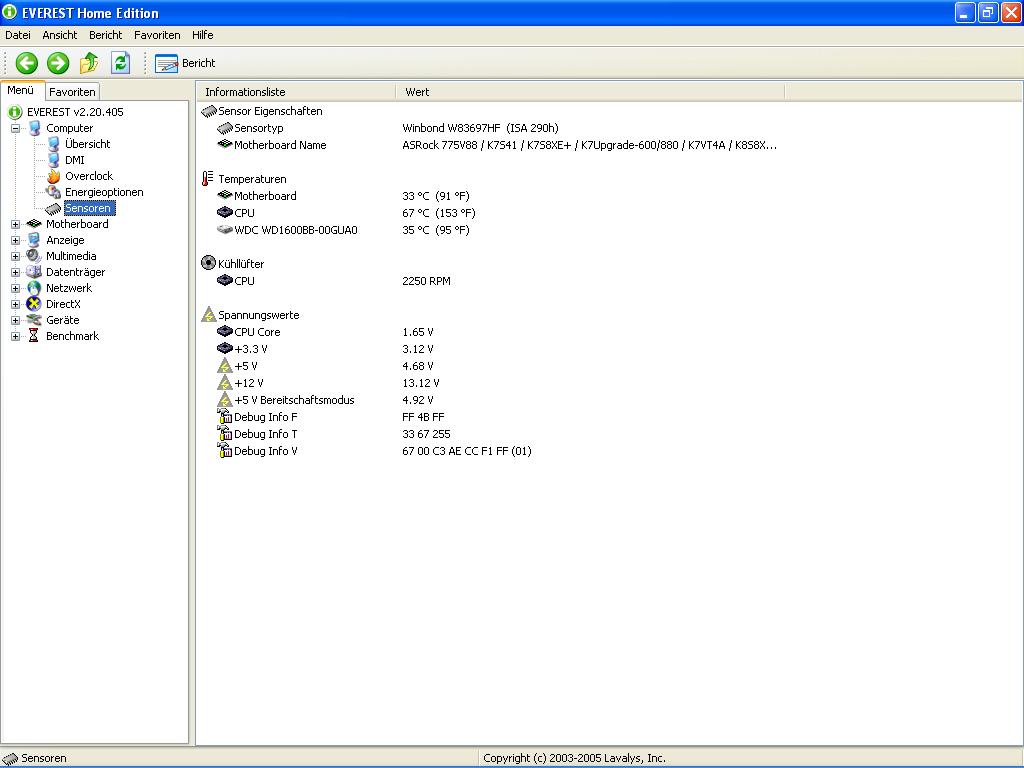Select the Menü tab

click(x=21, y=91)
